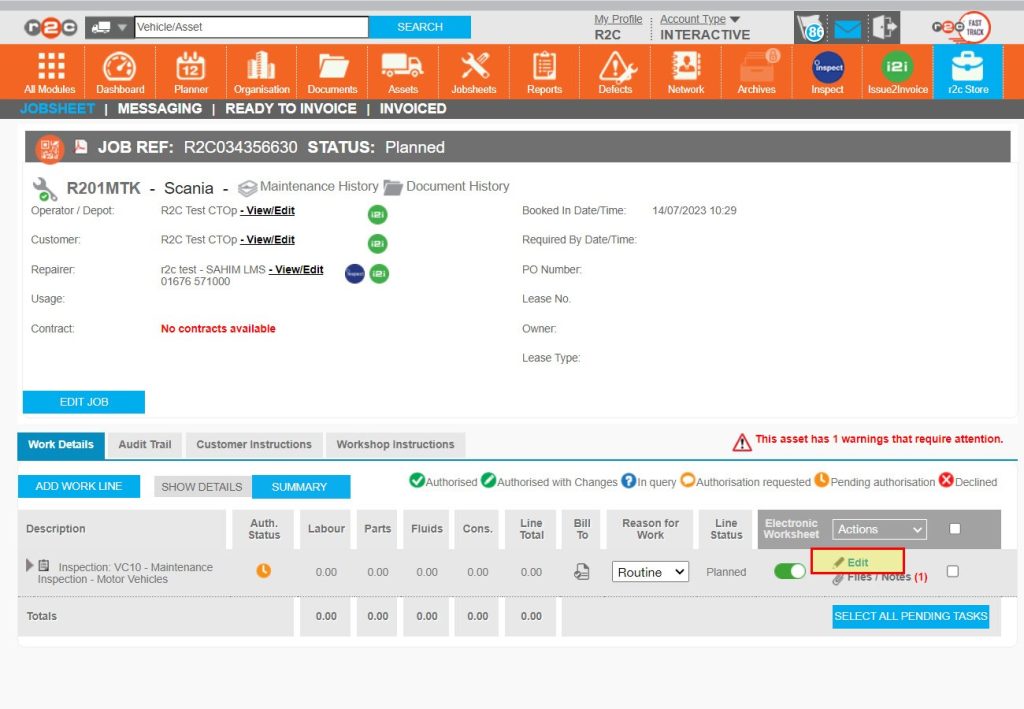The height and width of the screenshot is (709, 1024).
Task: Select the Planner icon
Action: pyautogui.click(x=190, y=70)
